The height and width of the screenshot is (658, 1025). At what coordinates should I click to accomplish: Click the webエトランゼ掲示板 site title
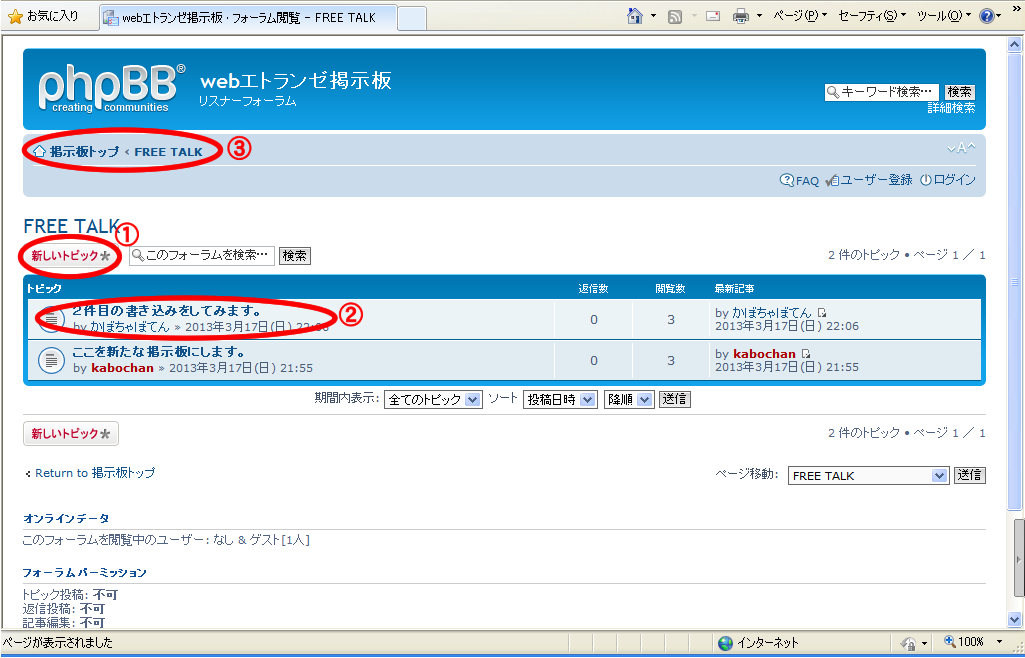tap(296, 80)
